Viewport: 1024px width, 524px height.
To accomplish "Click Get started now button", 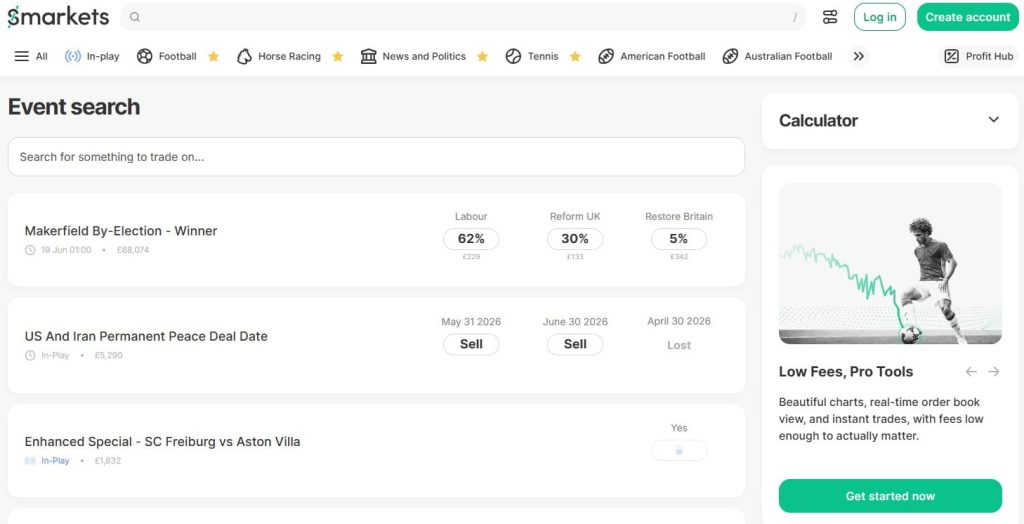I will (x=890, y=496).
